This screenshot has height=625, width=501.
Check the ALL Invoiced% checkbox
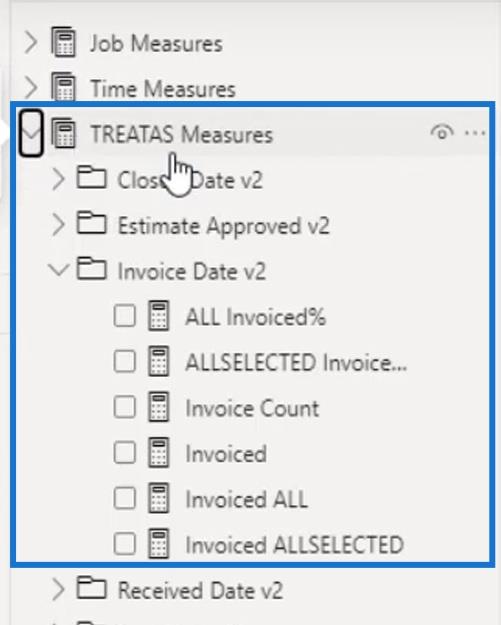125,316
